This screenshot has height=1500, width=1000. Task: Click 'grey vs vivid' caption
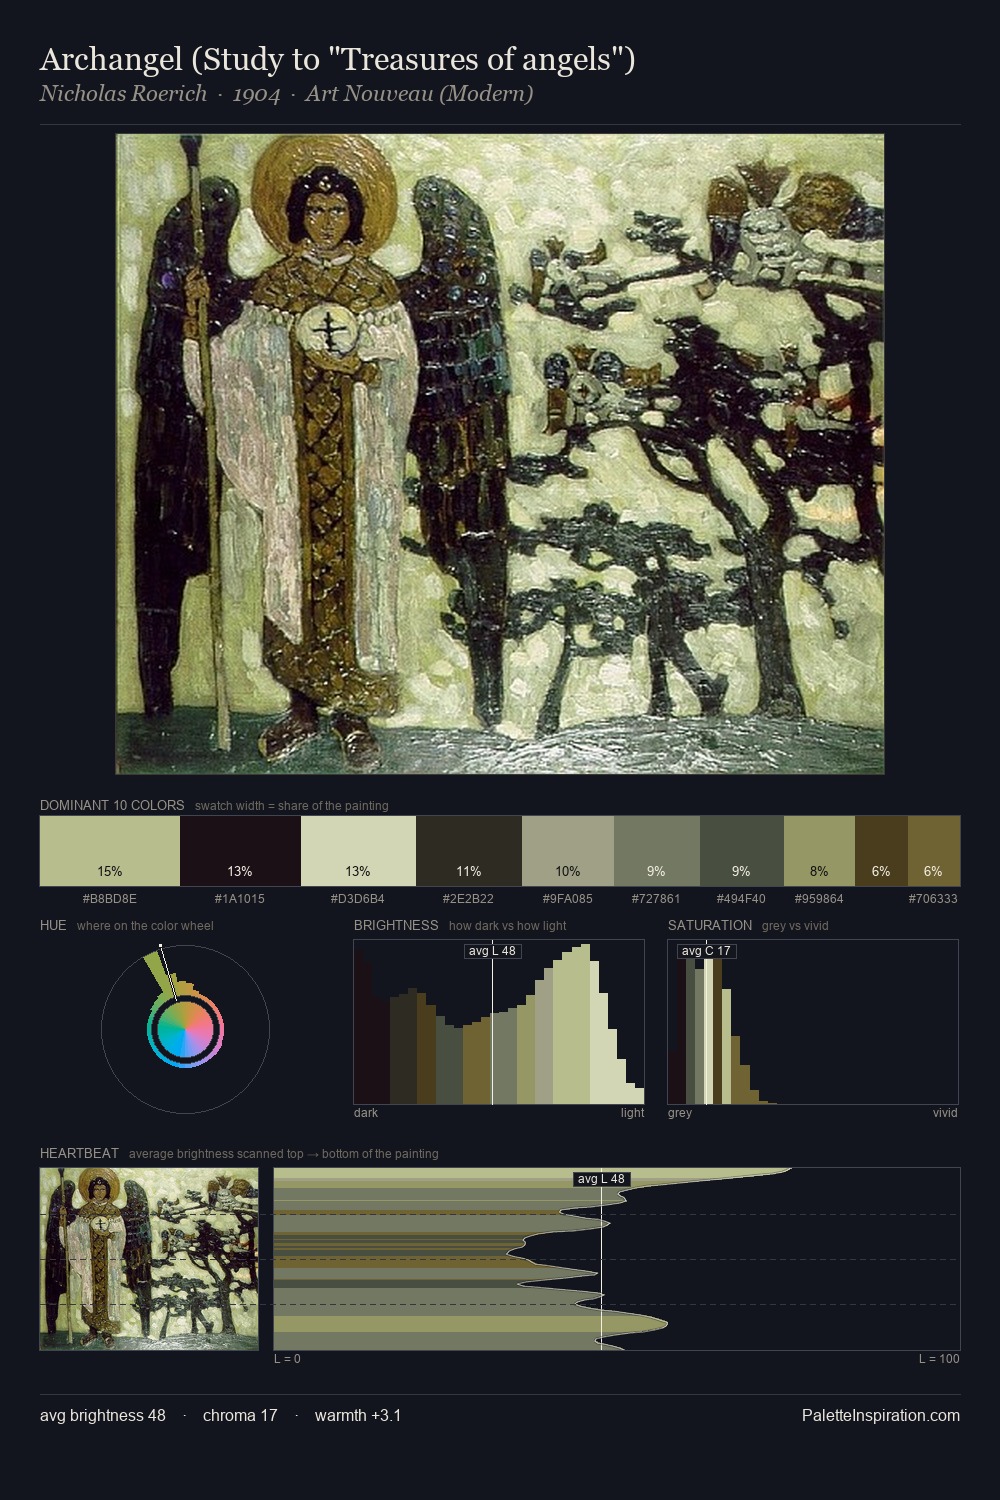coord(795,925)
